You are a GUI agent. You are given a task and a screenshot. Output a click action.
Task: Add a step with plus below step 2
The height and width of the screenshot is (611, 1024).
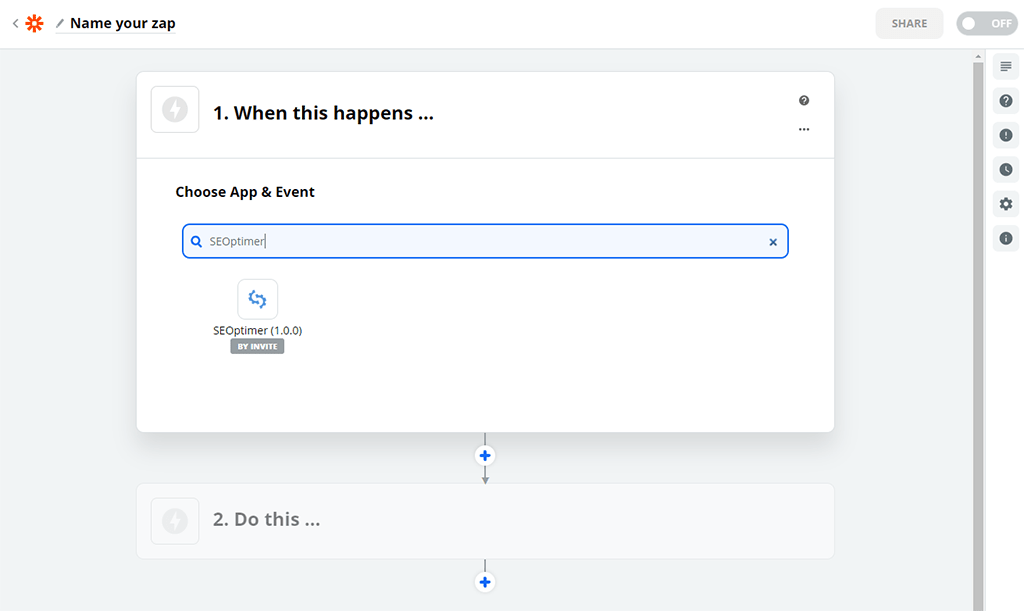click(x=485, y=582)
